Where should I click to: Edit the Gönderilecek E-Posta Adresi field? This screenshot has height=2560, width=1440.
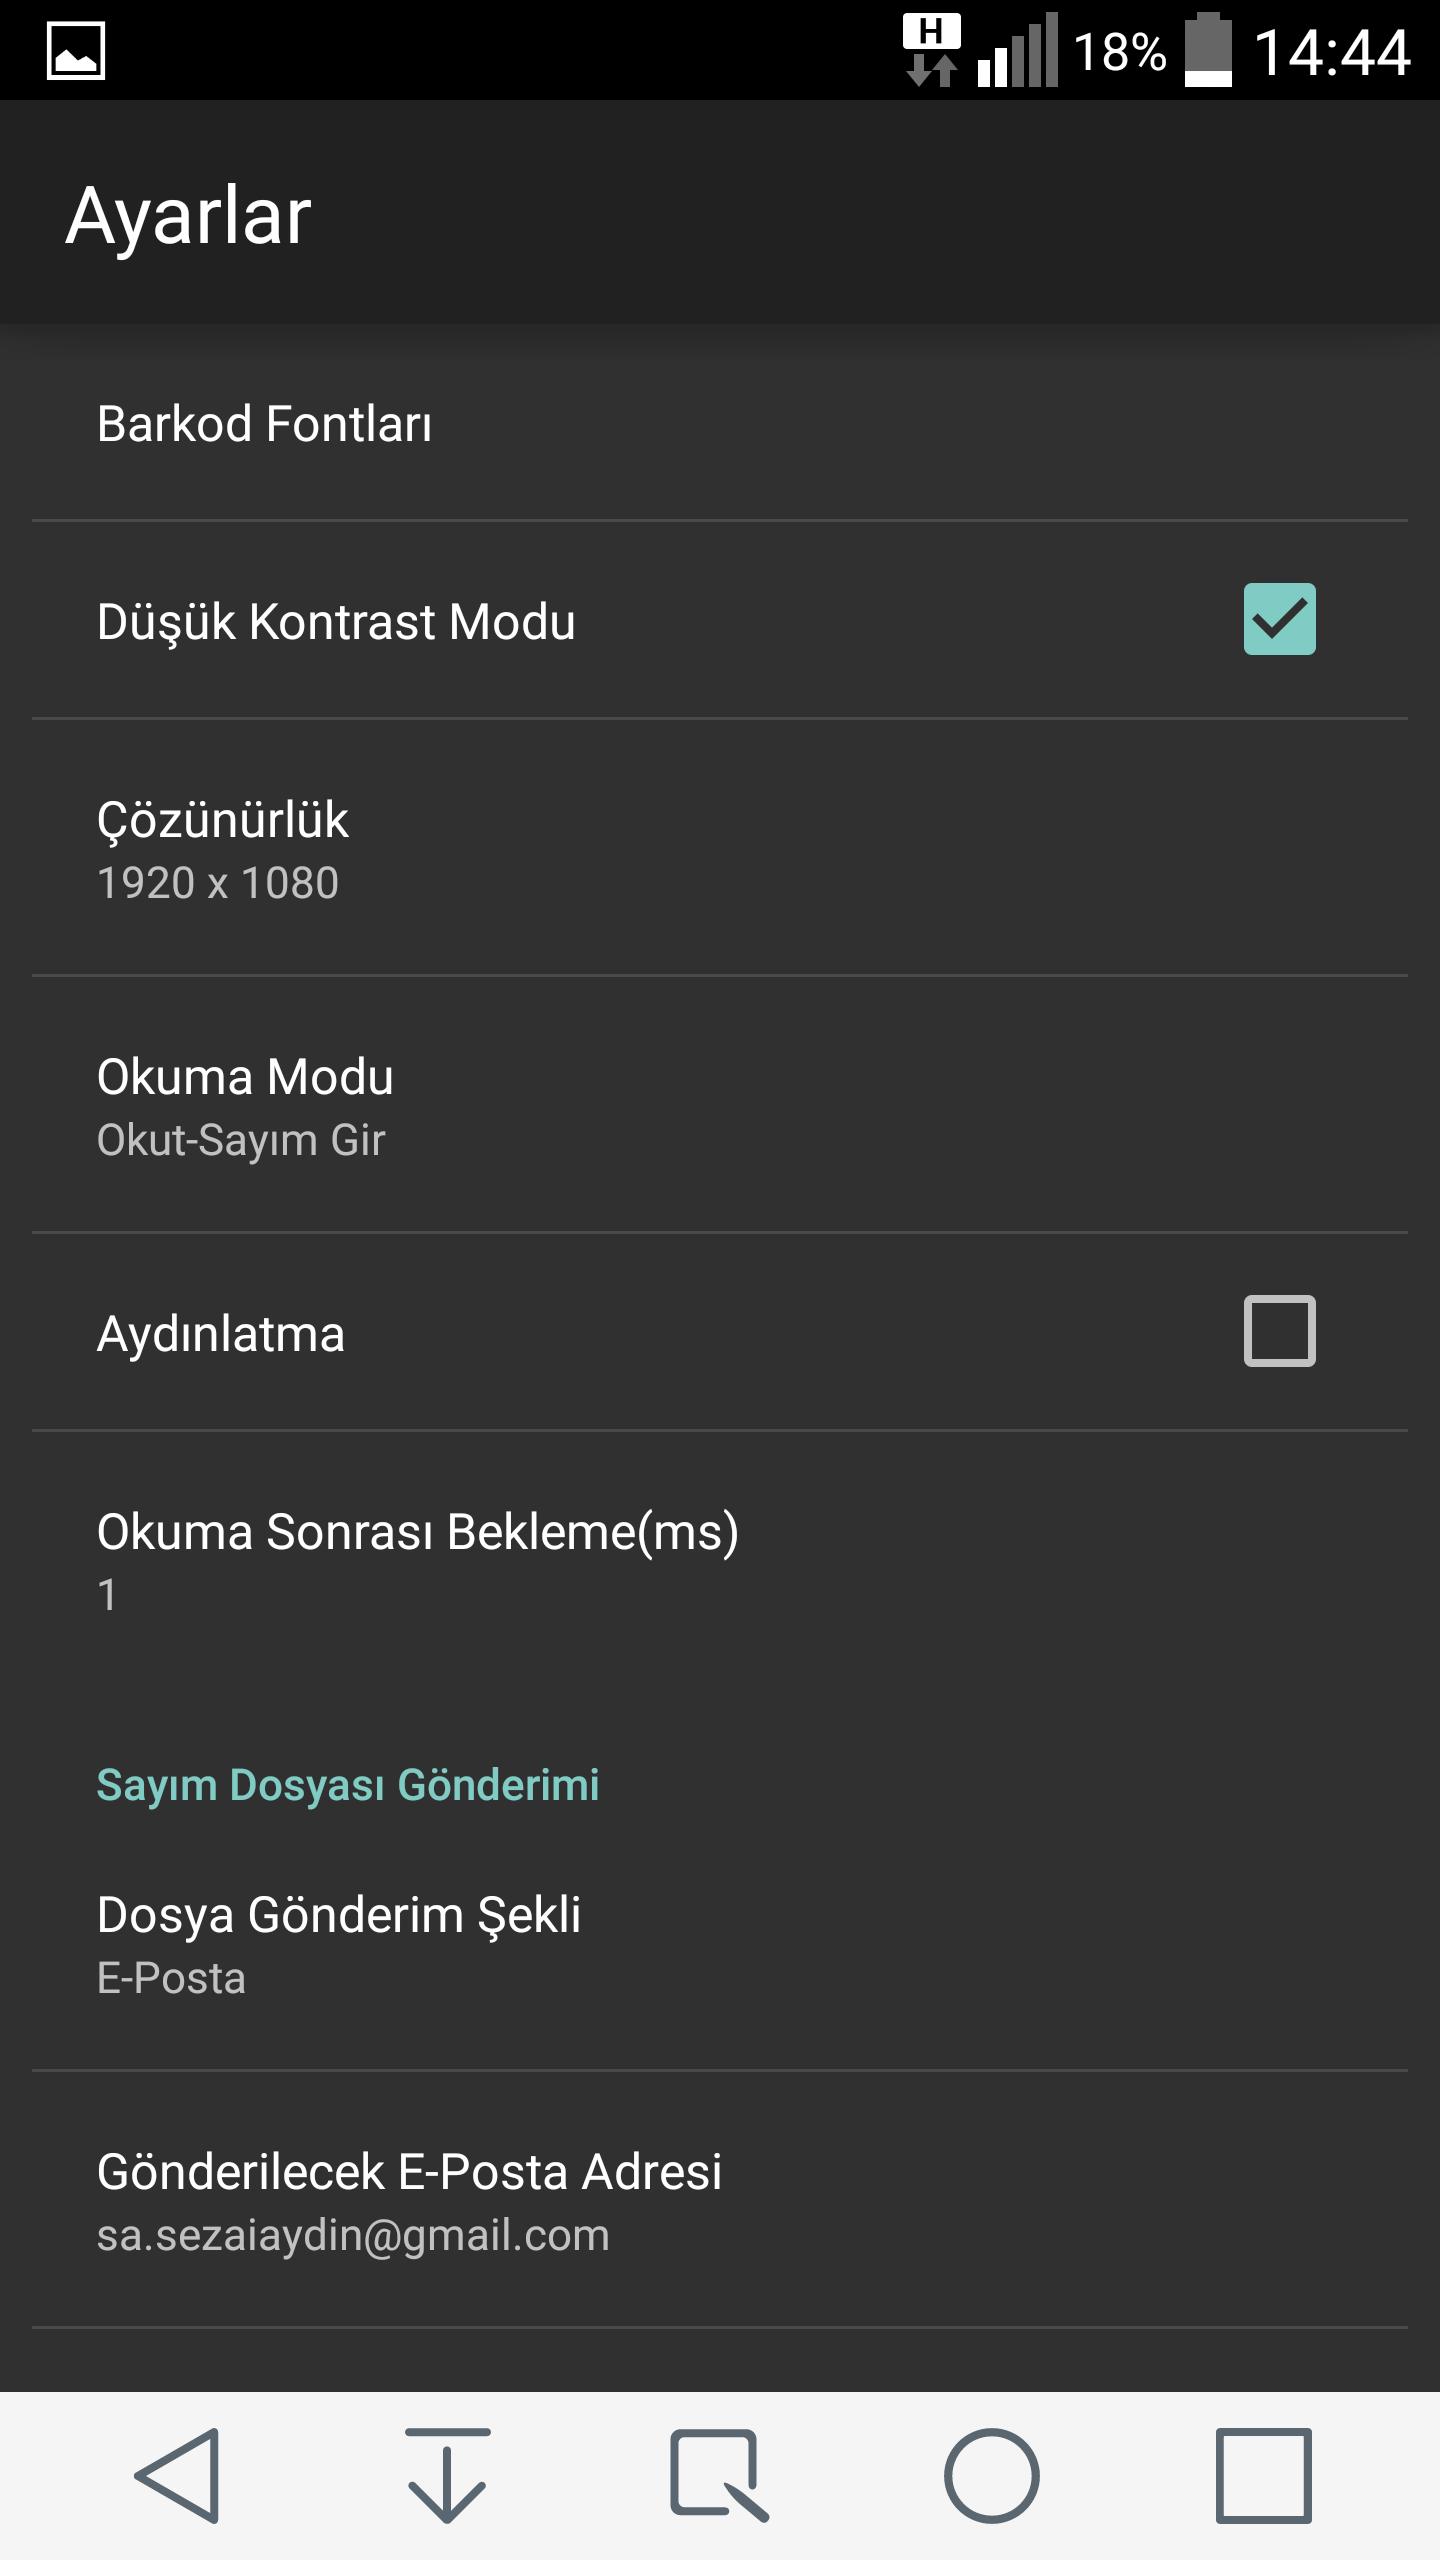(x=720, y=2199)
